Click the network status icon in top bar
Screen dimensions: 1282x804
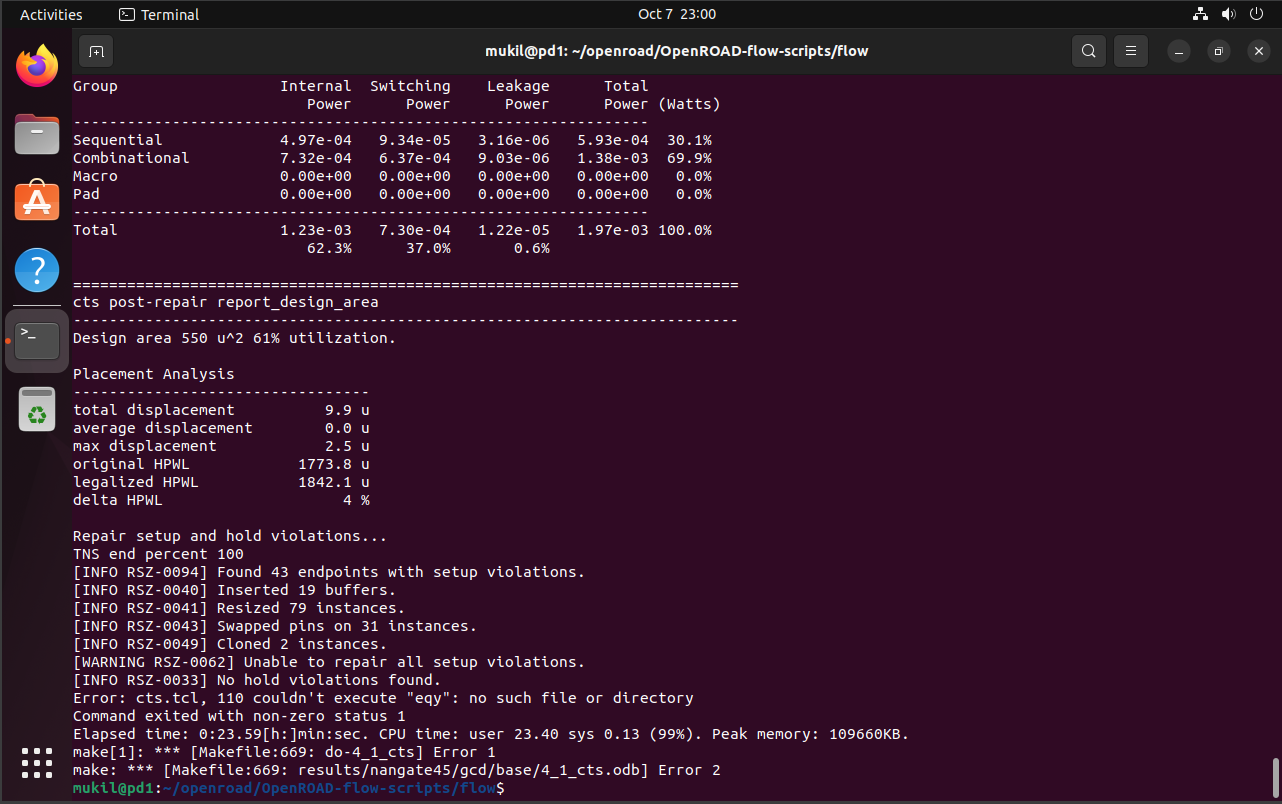pyautogui.click(x=1199, y=14)
